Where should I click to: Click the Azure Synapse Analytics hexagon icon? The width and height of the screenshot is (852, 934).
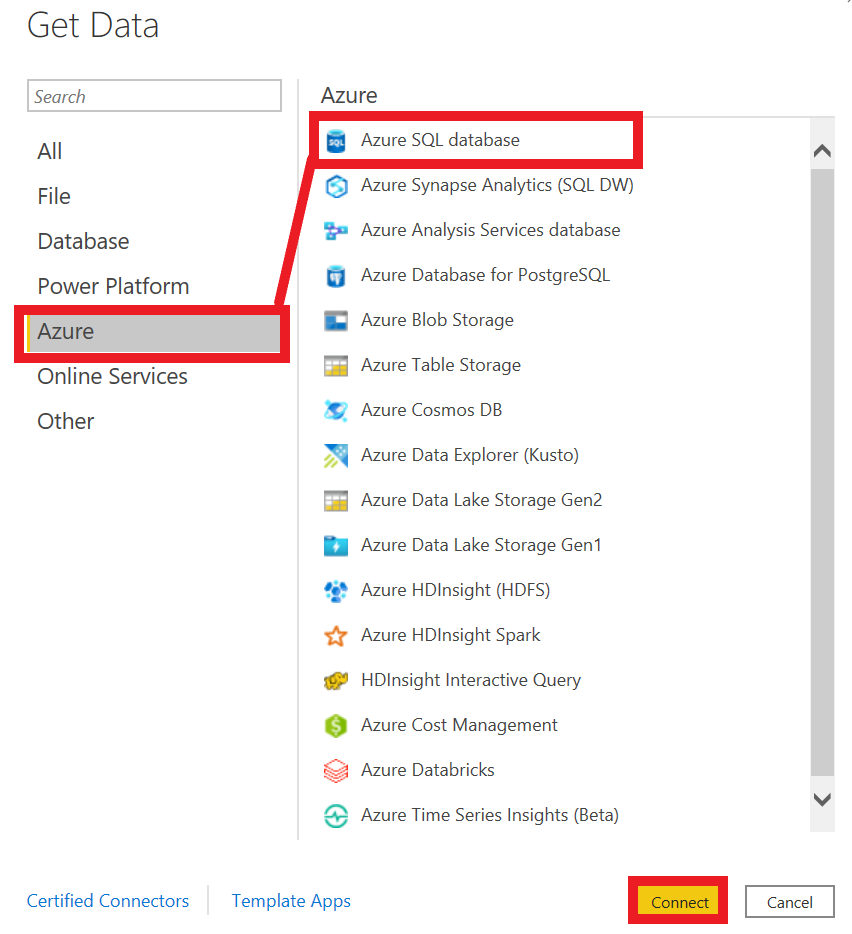[336, 186]
